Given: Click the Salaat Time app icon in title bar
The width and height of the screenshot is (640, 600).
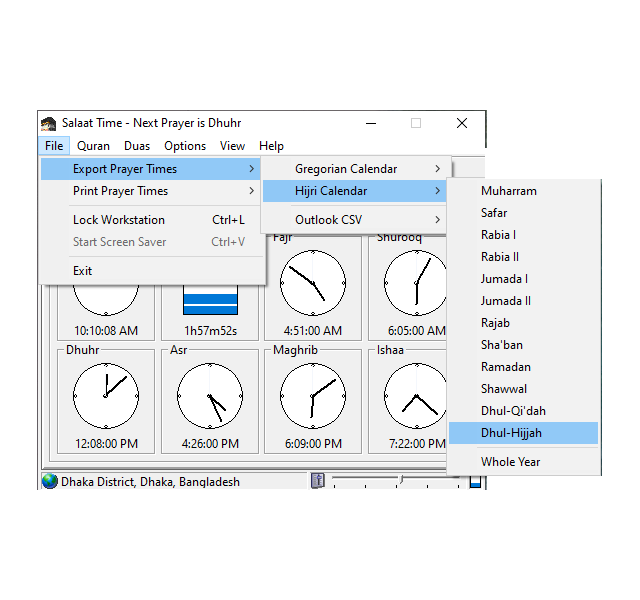Looking at the screenshot, I should [x=49, y=123].
